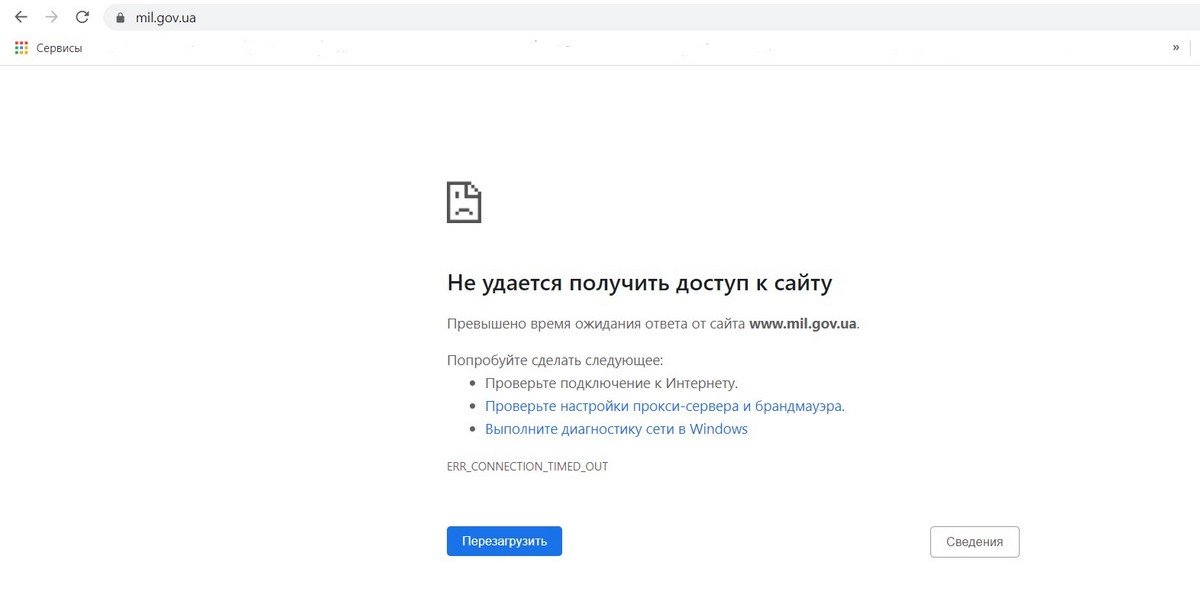Click the Превышено время ожидания message

click(x=596, y=323)
